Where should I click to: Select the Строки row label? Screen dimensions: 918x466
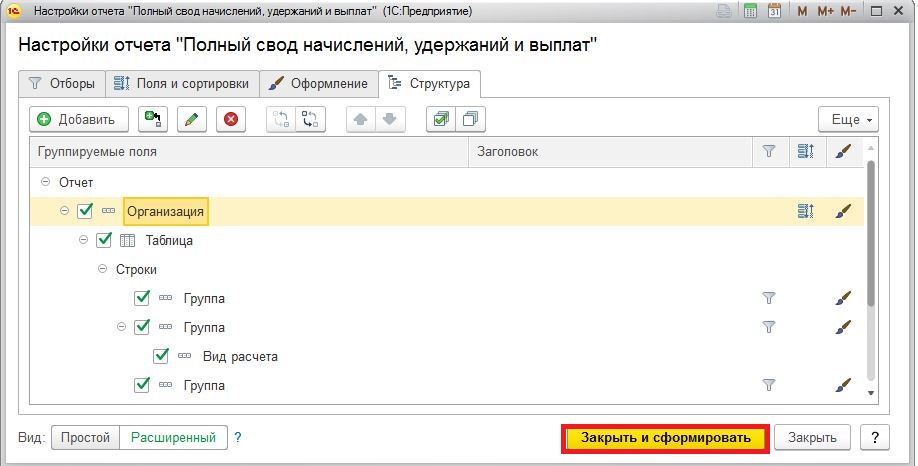(136, 270)
